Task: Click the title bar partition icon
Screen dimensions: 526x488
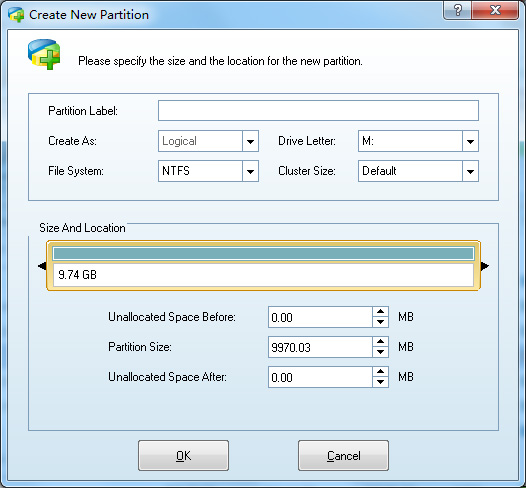Action: pyautogui.click(x=16, y=14)
